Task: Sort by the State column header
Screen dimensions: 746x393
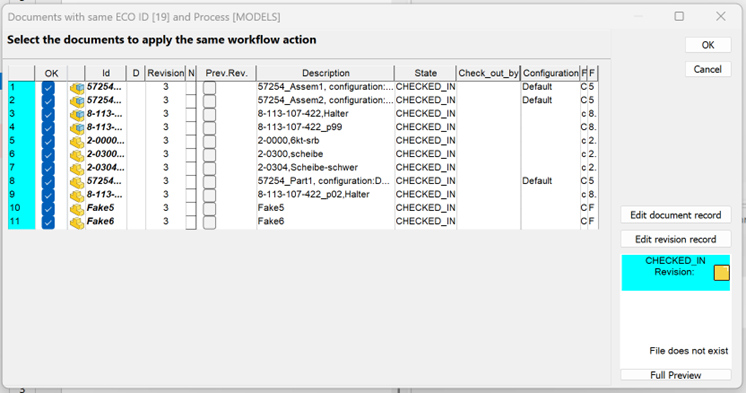Action: pyautogui.click(x=425, y=73)
